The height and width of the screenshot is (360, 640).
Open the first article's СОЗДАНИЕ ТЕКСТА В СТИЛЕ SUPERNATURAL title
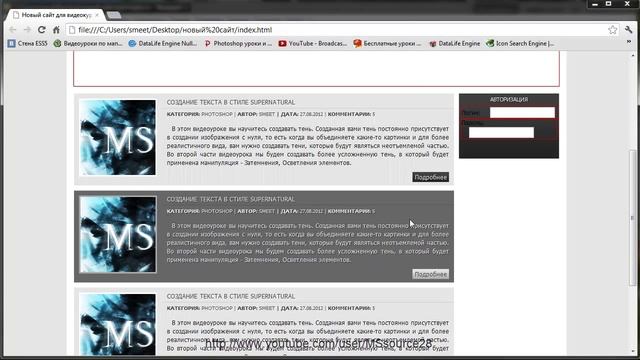pos(231,102)
